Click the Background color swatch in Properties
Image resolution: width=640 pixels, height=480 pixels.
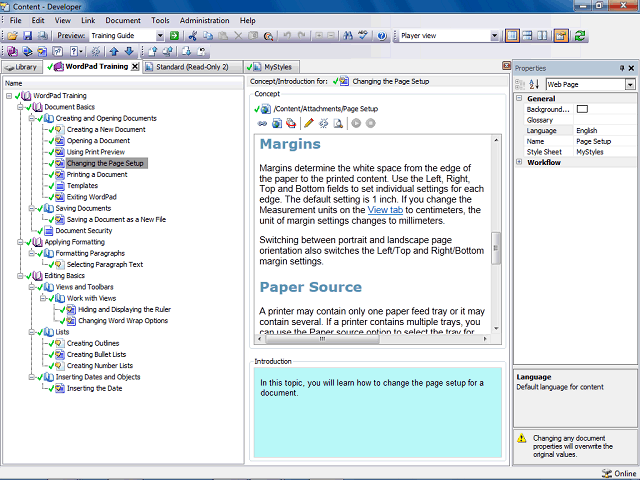pyautogui.click(x=582, y=109)
